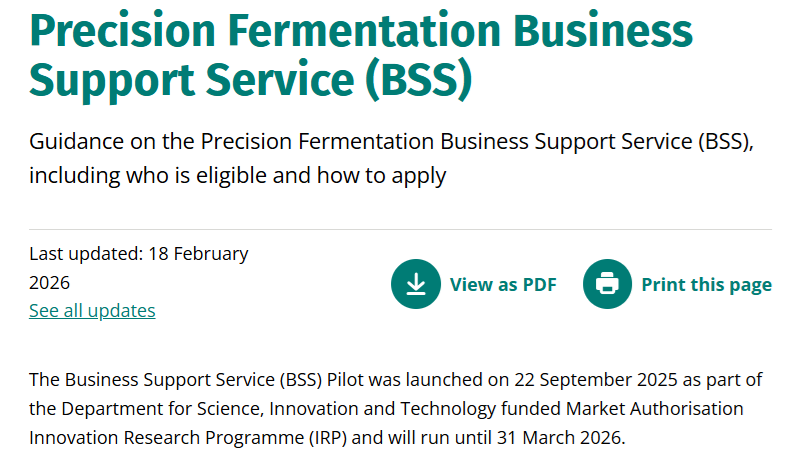Viewport: 787px width, 461px height.
Task: Click the printer icon
Action: pyautogui.click(x=607, y=284)
